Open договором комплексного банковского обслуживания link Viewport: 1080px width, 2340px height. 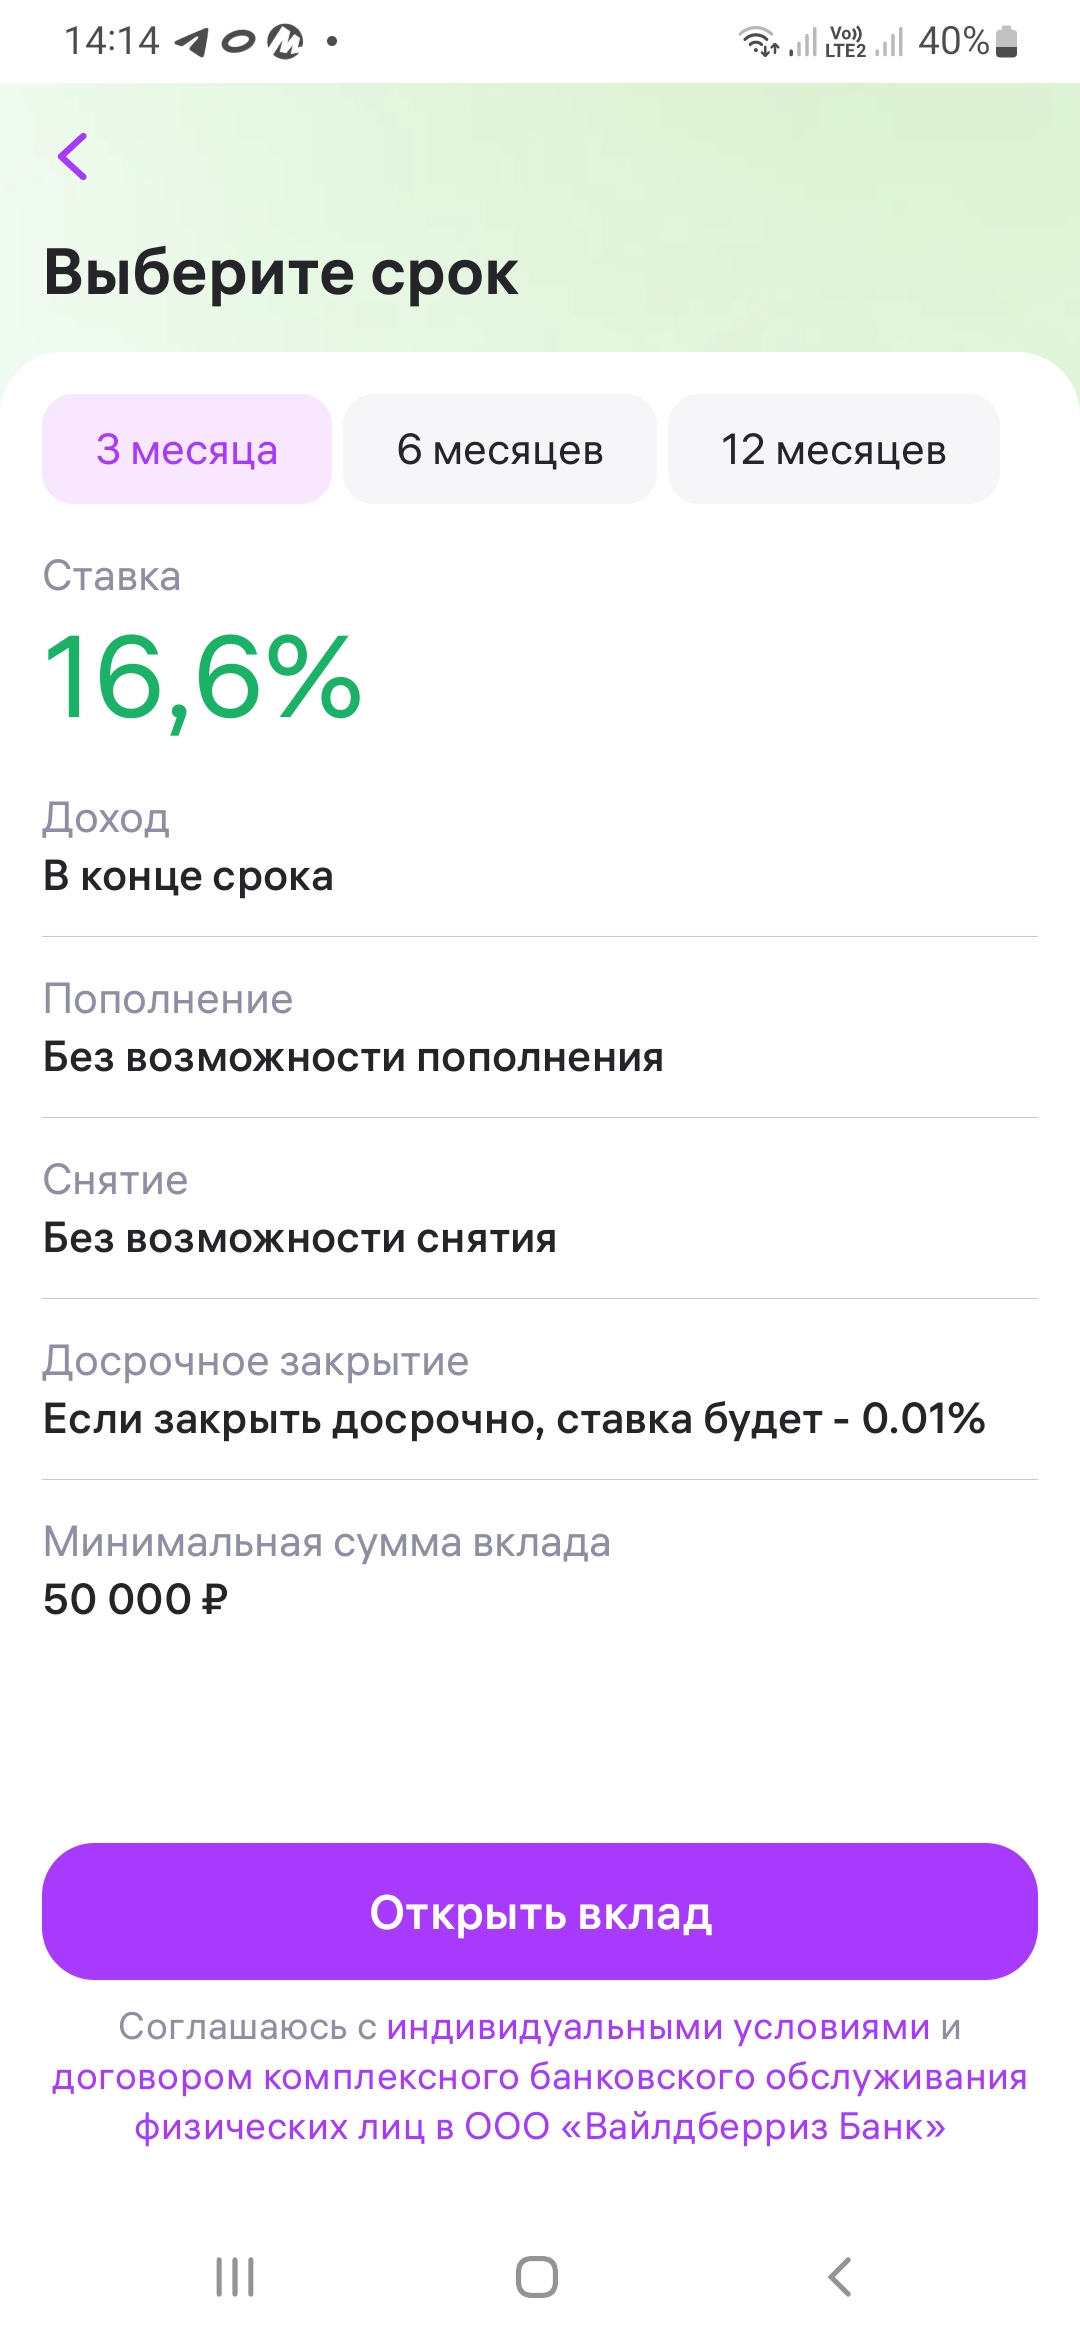click(540, 2077)
